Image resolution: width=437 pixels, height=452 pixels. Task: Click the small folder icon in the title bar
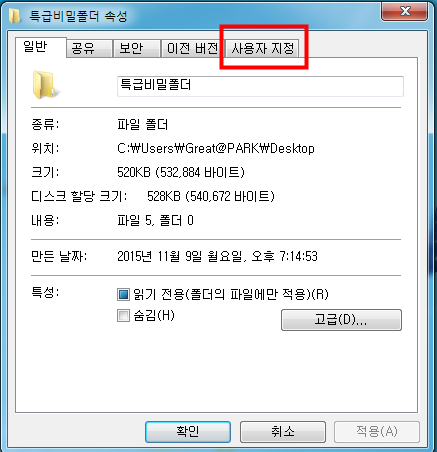[x=14, y=16]
